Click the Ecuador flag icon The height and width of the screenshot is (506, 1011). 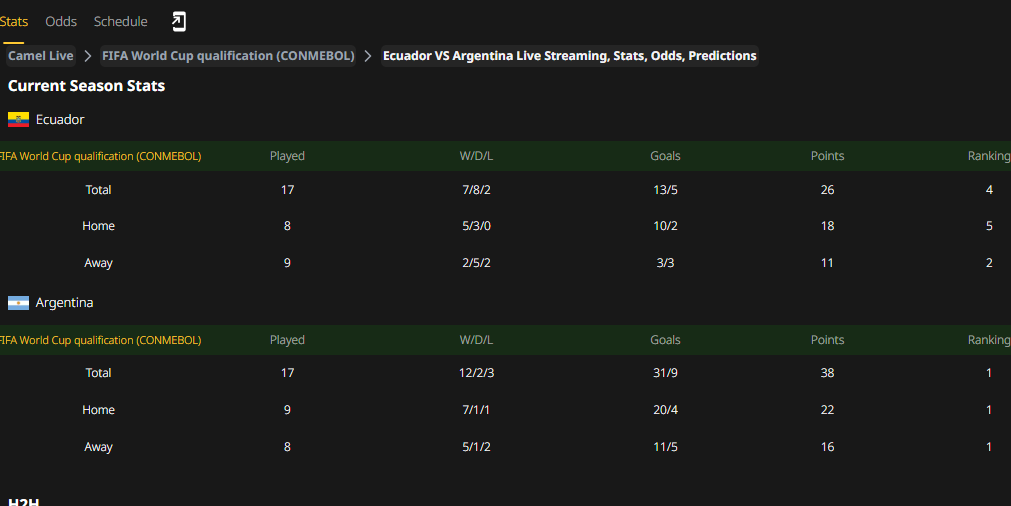click(x=18, y=119)
